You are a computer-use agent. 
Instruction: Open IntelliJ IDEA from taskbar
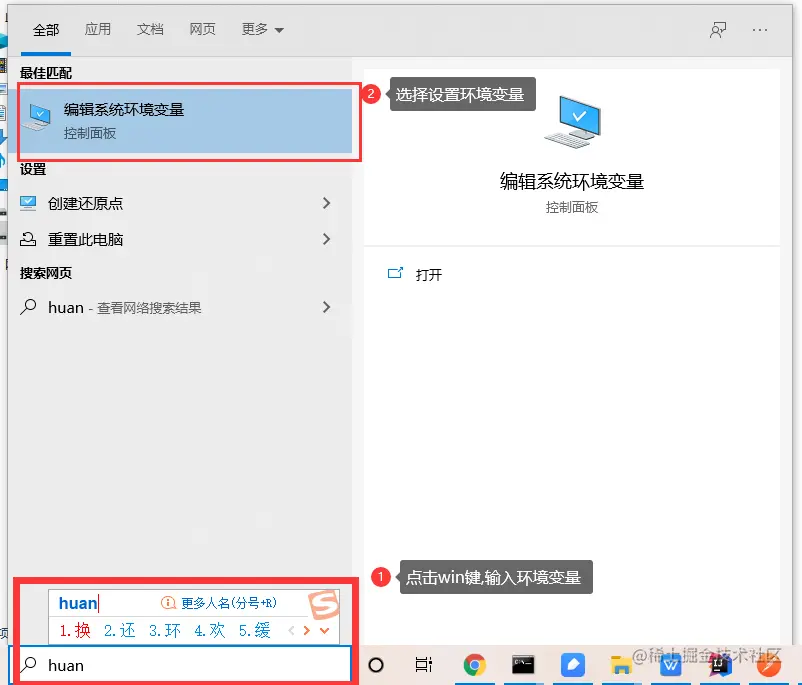click(x=719, y=665)
